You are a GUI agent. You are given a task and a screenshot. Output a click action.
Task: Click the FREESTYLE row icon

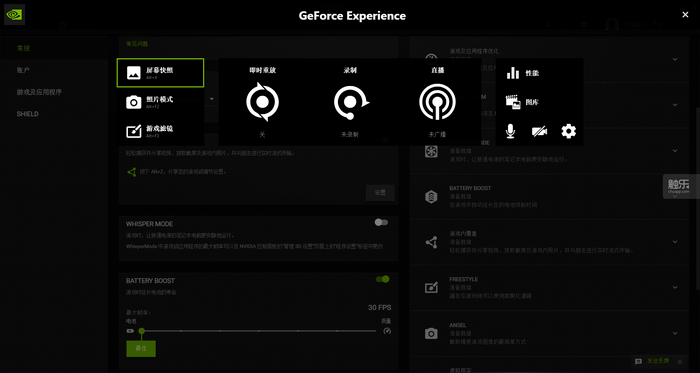coord(431,288)
